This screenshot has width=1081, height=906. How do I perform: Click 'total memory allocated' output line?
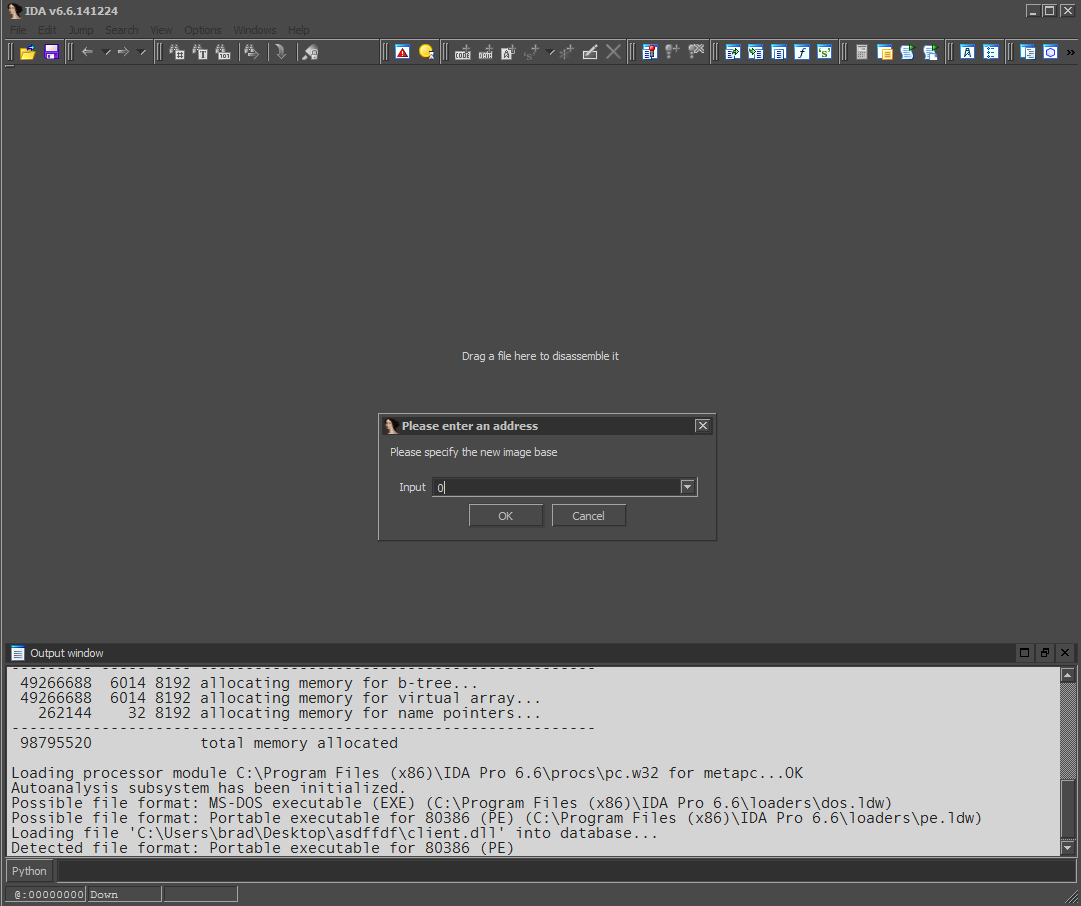[x=299, y=743]
